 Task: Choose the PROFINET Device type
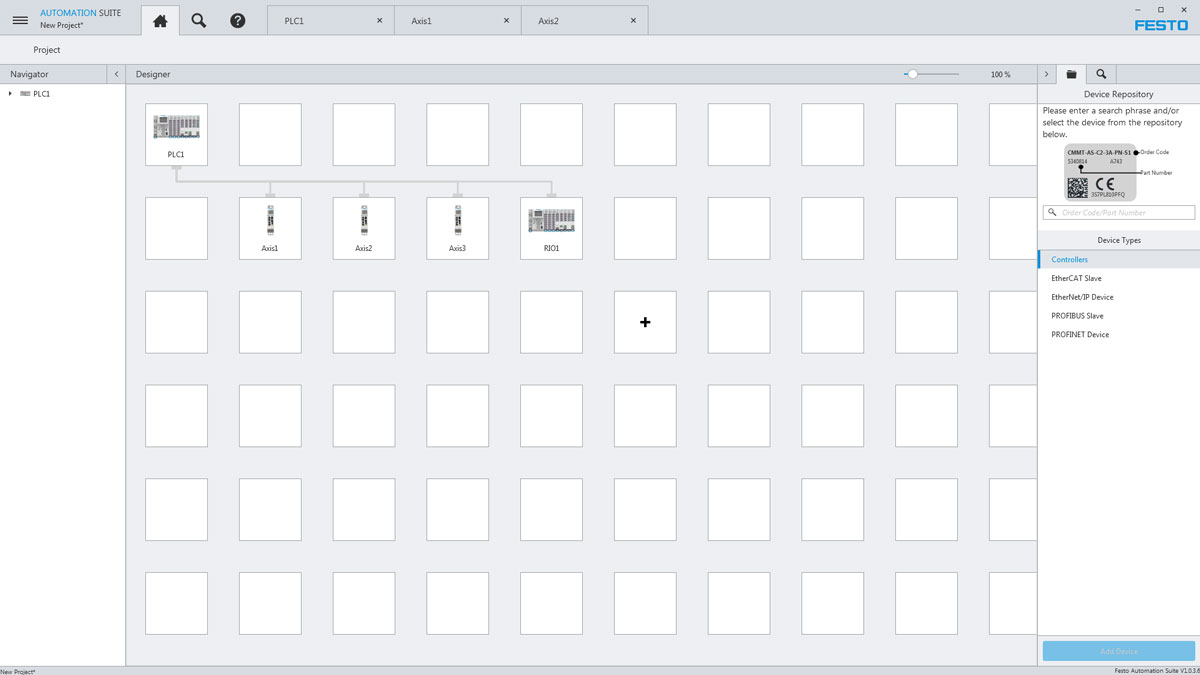click(1080, 335)
